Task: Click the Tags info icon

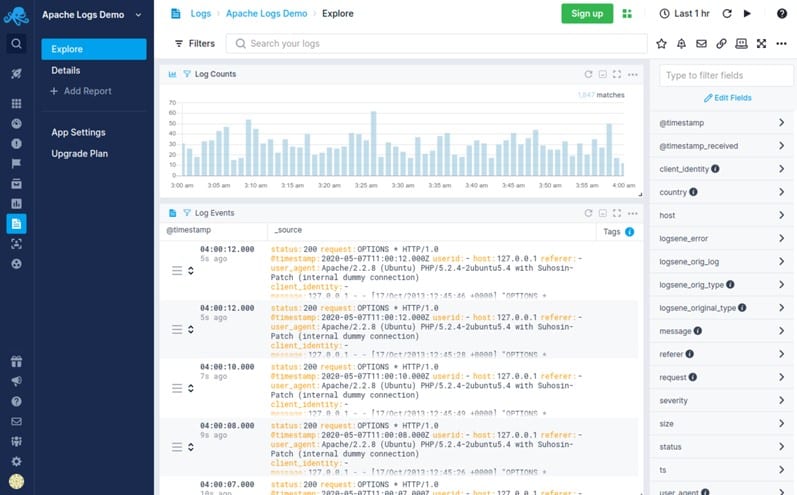Action: (x=630, y=232)
